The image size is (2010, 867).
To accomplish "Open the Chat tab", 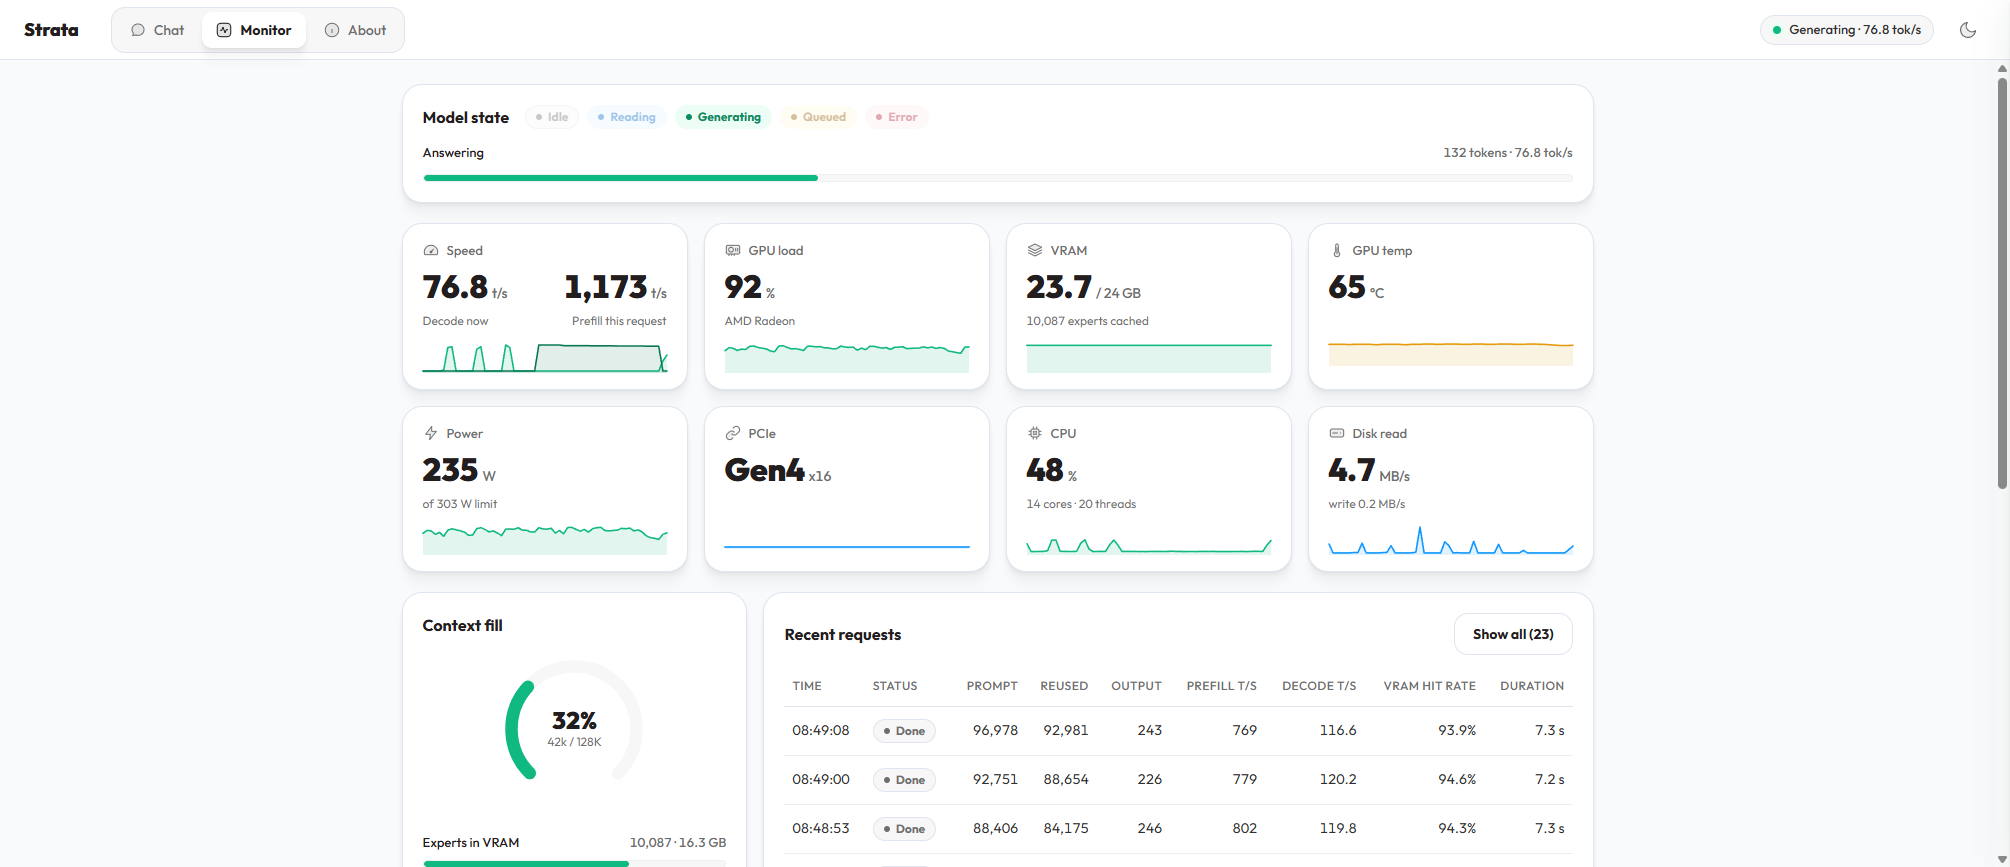I will coord(158,30).
